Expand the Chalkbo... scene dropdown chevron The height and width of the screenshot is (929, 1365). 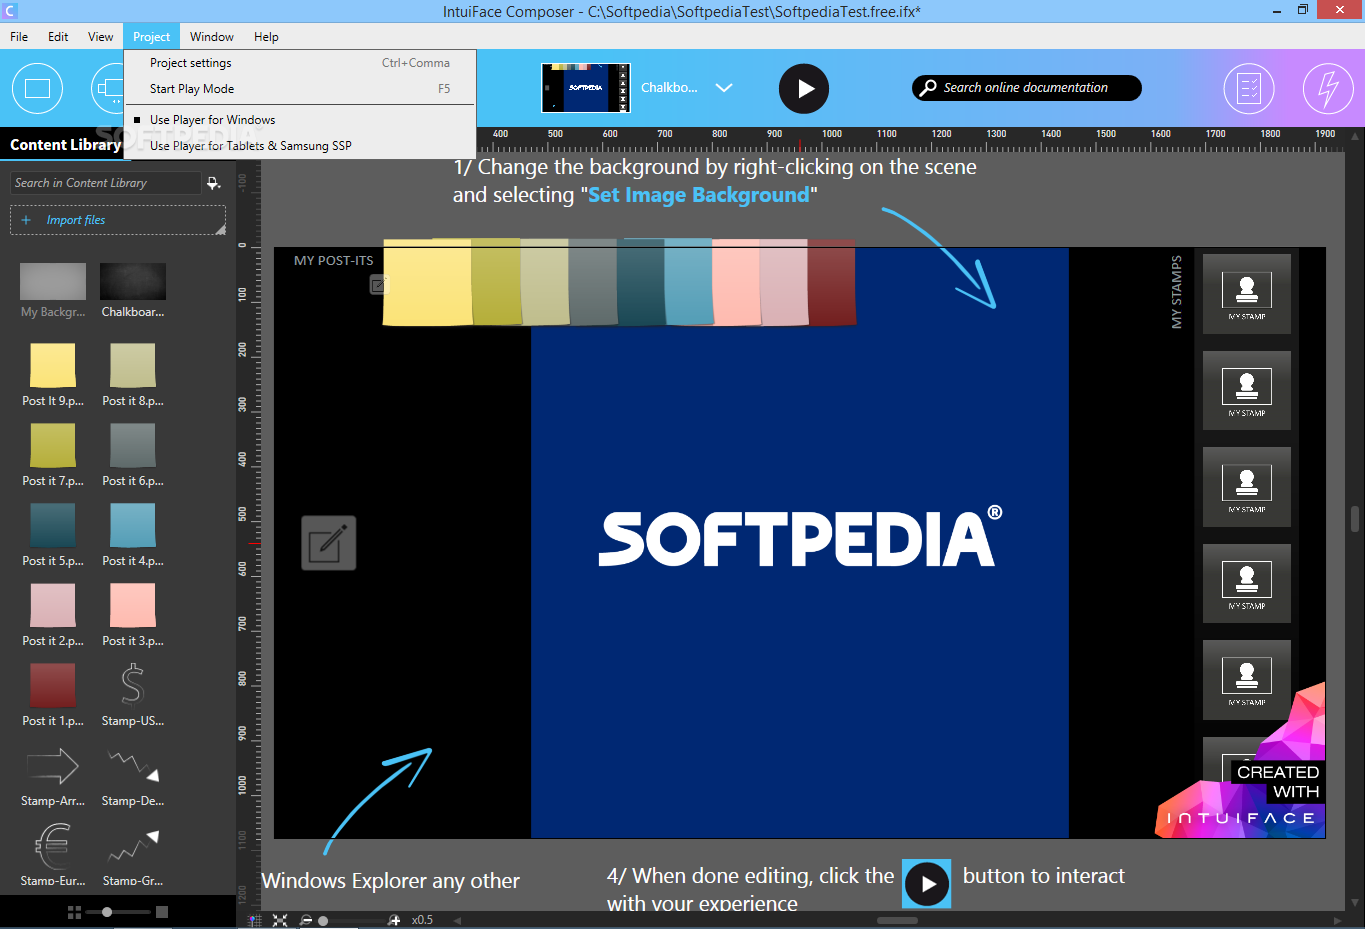[x=724, y=88]
